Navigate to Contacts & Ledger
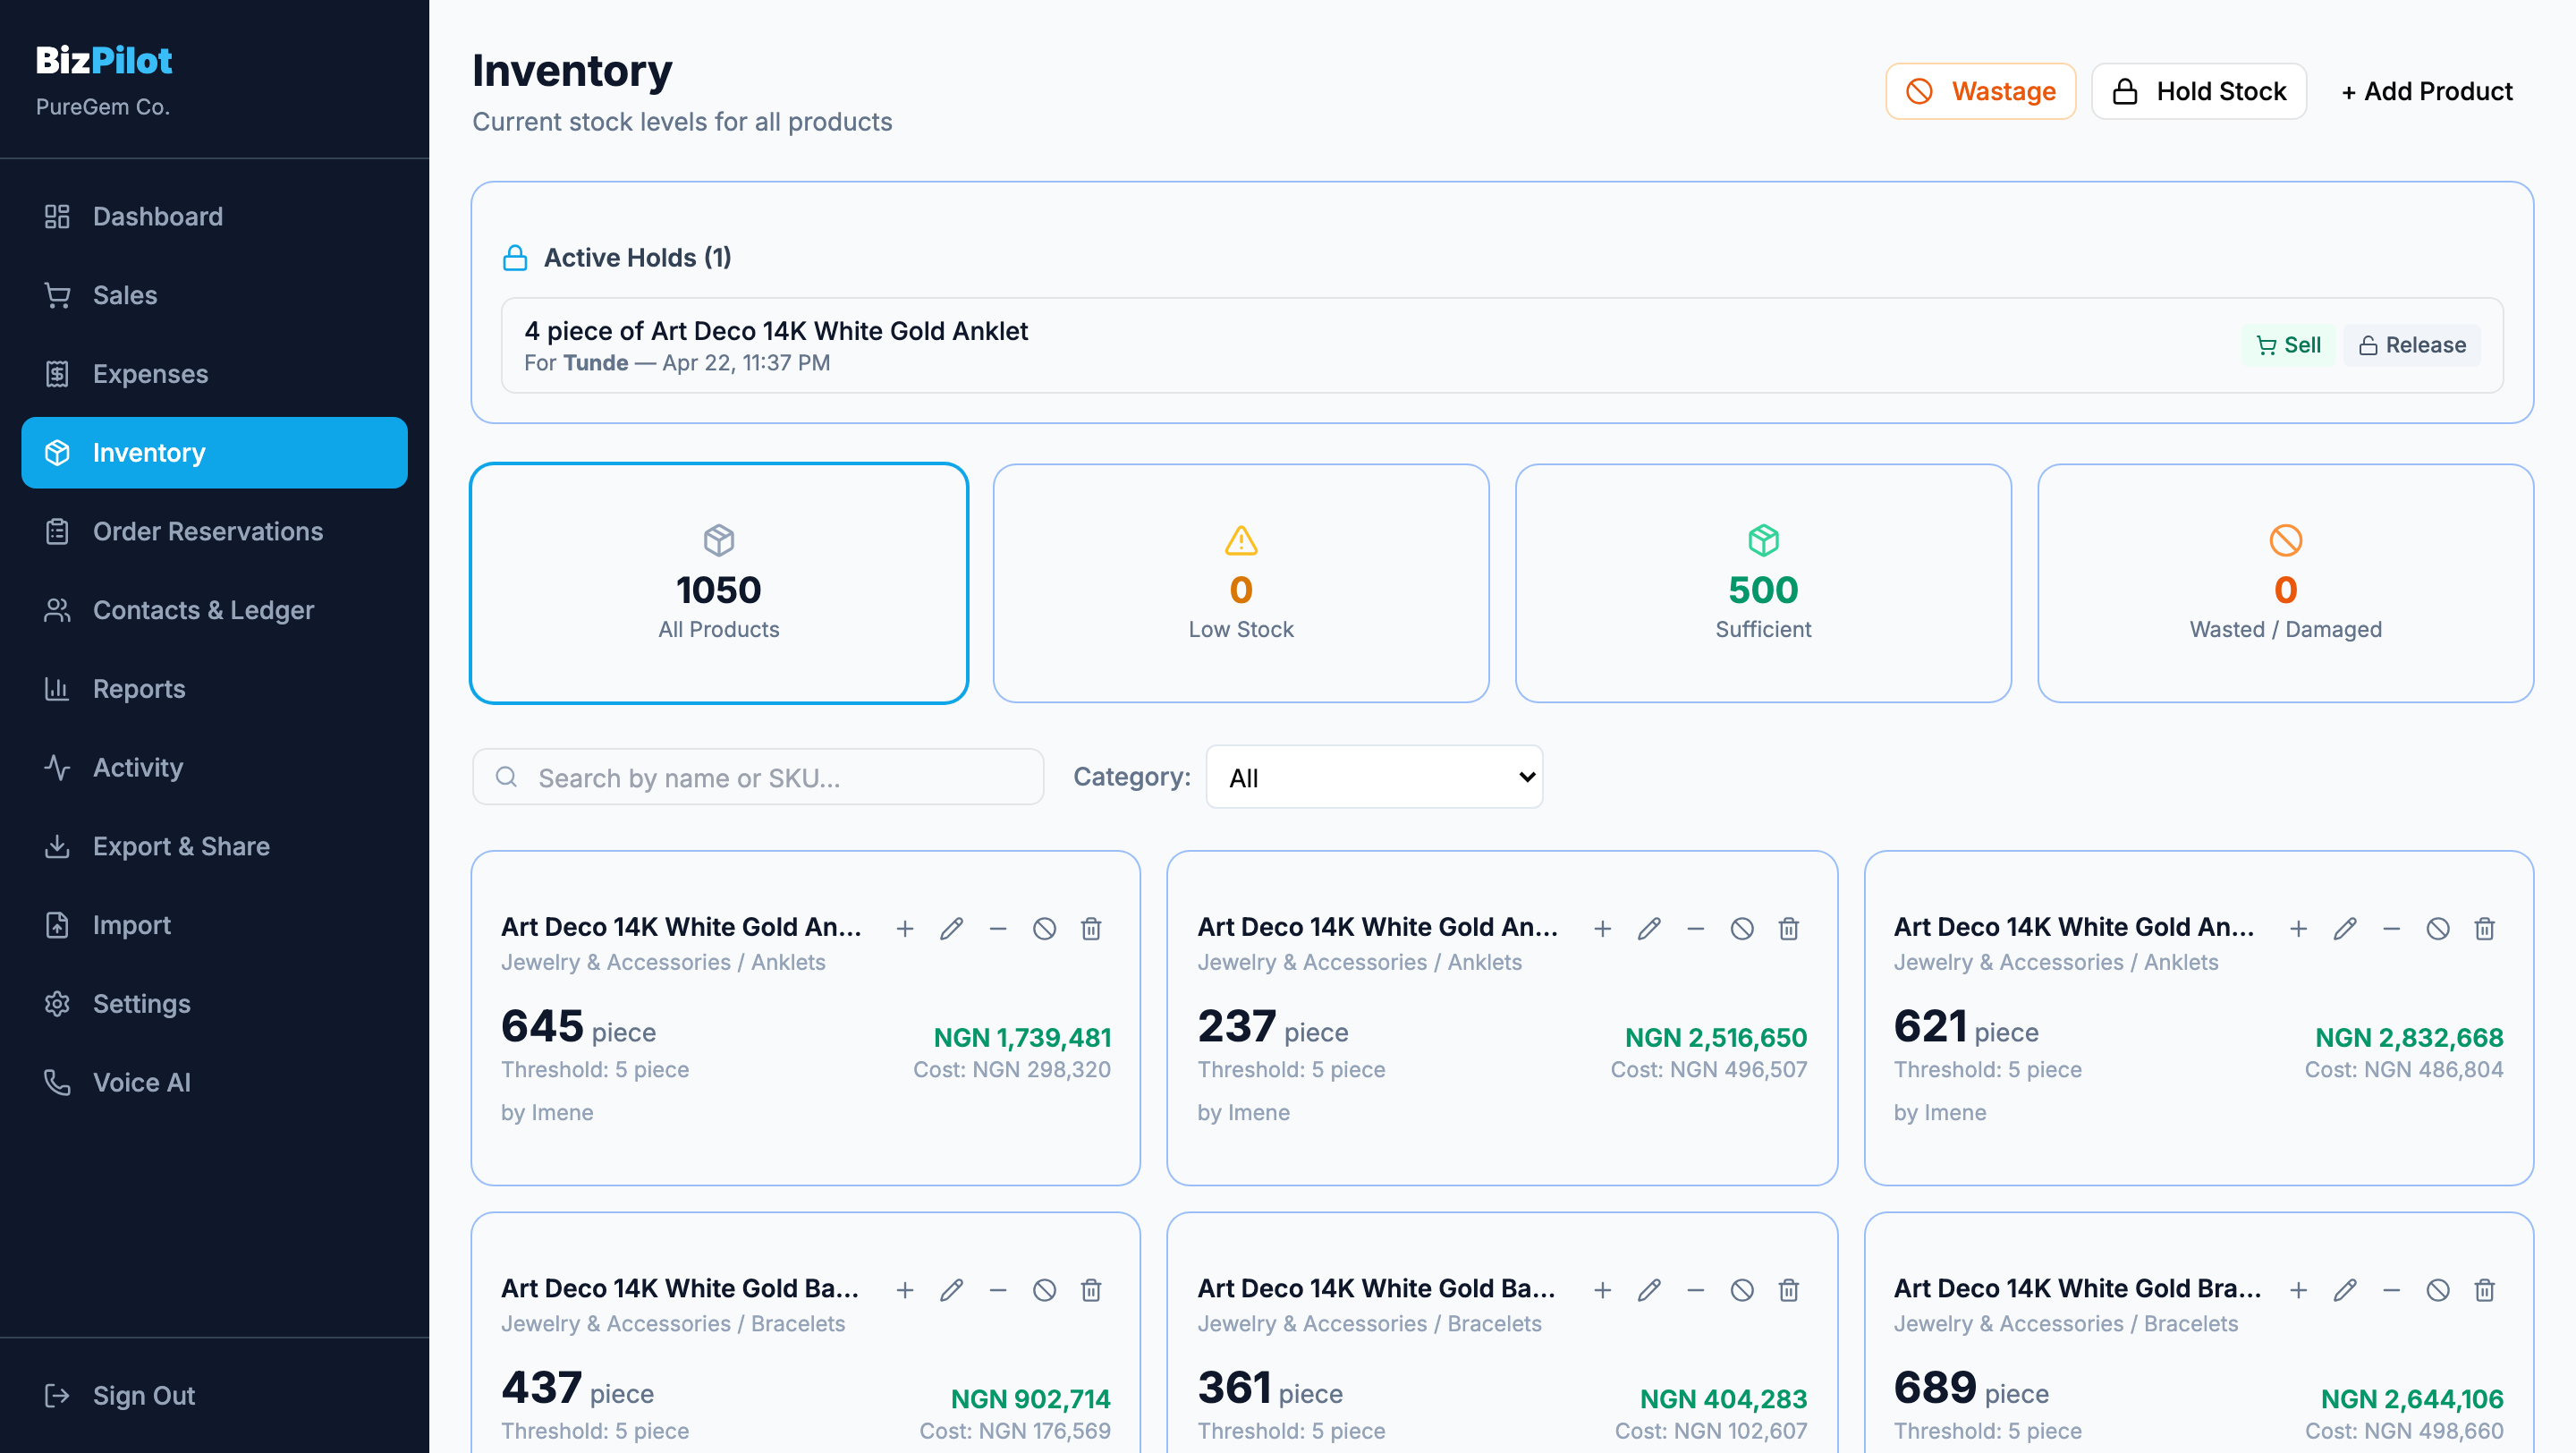The width and height of the screenshot is (2576, 1453). 214,610
